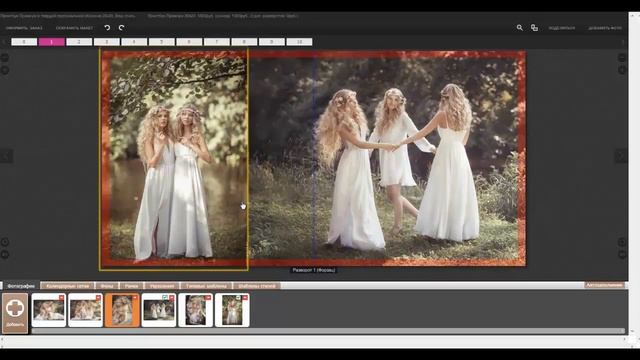Go to the next spread using the right arrow
The height and width of the screenshot is (360, 640).
click(x=621, y=156)
